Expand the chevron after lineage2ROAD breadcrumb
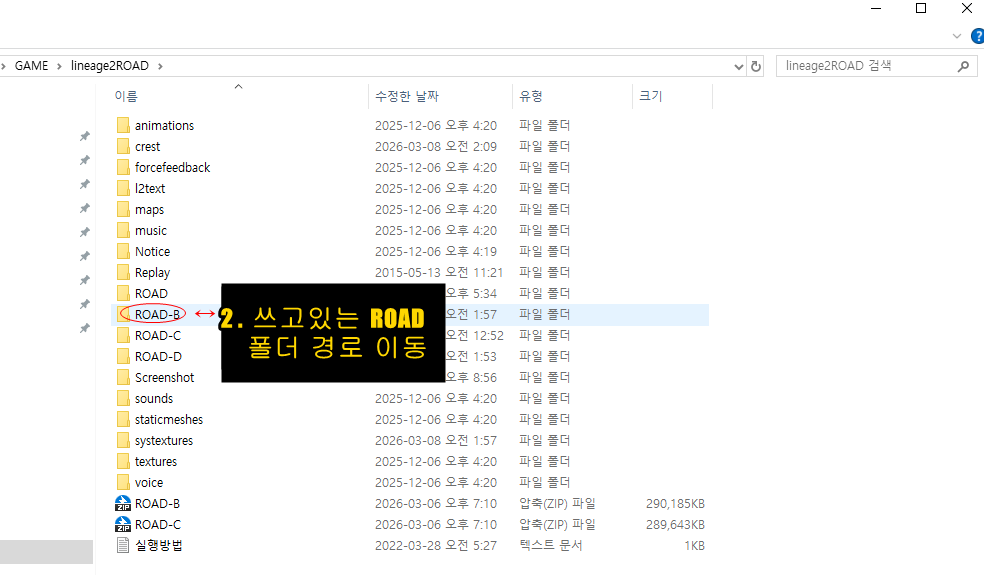Image resolution: width=984 pixels, height=575 pixels. (160, 66)
